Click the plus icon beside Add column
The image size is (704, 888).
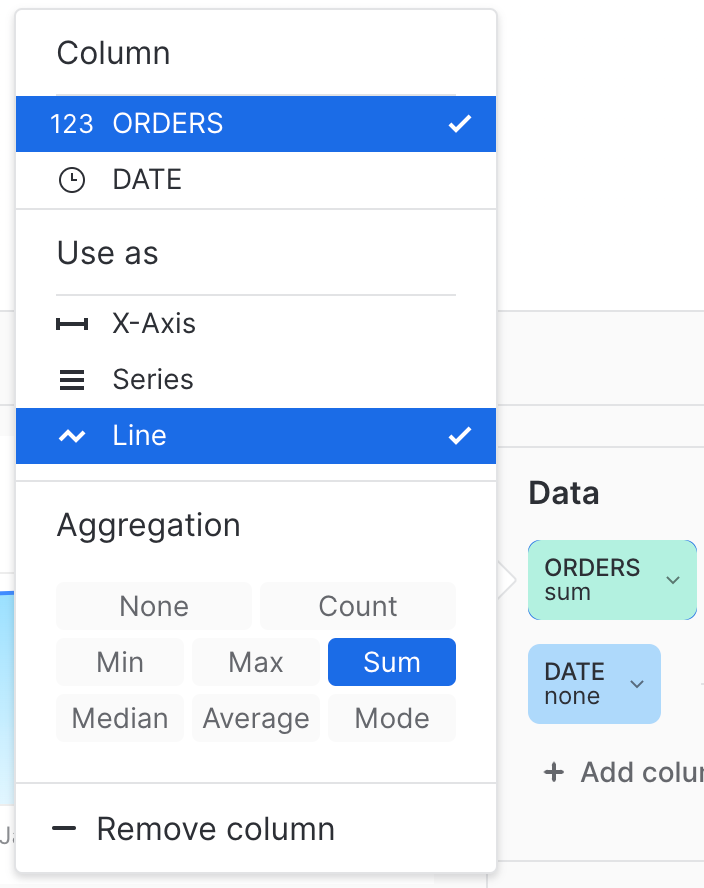coord(554,772)
